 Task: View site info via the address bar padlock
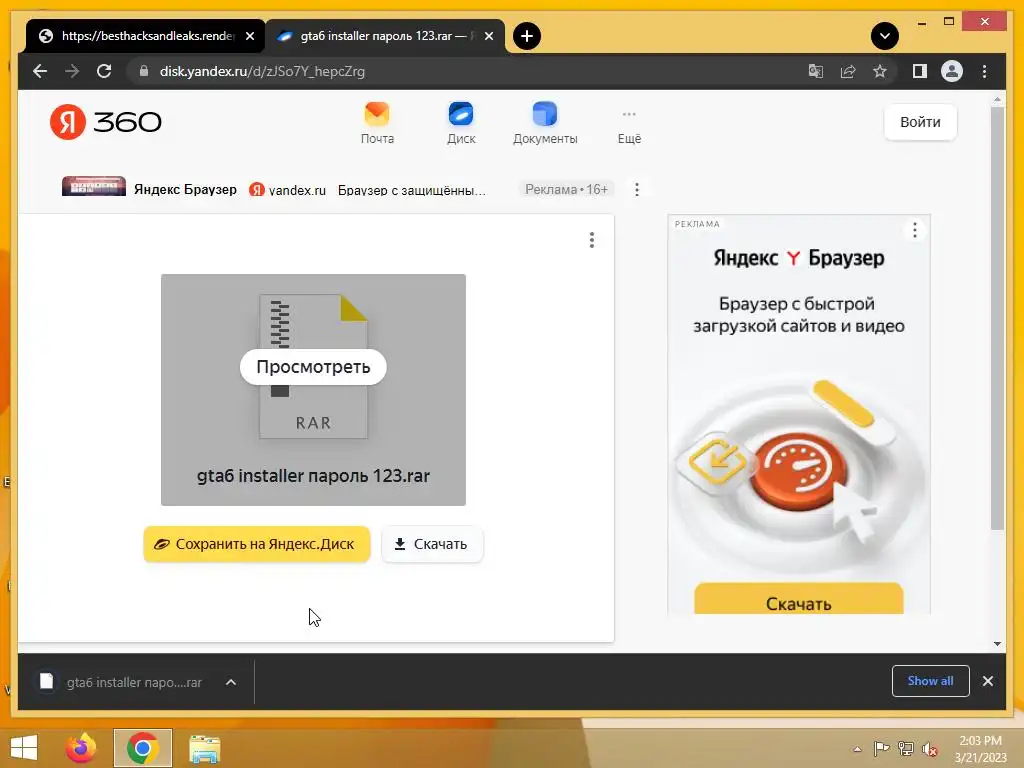pos(144,71)
